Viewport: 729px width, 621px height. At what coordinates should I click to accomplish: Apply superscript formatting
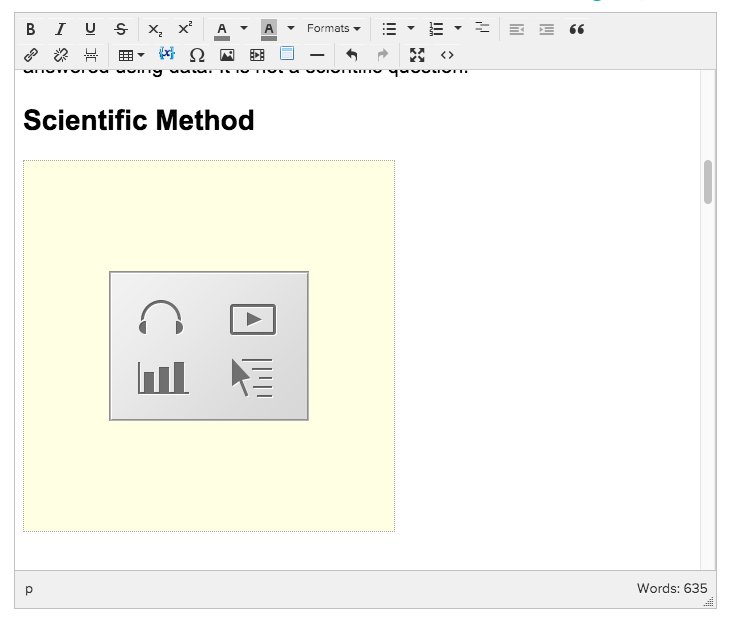pos(185,29)
